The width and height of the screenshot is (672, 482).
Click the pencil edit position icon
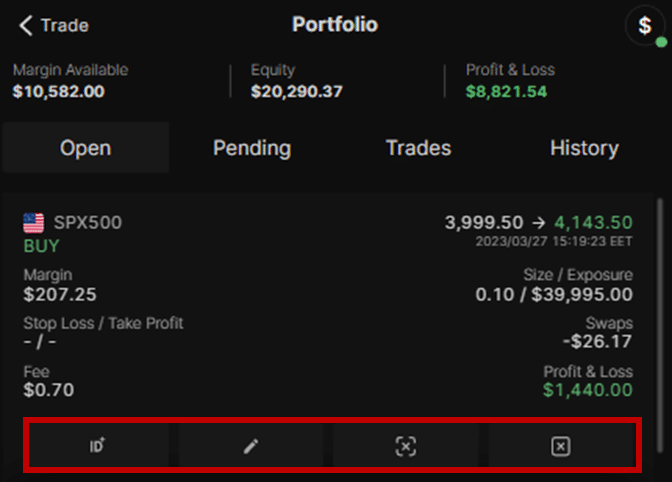tap(251, 446)
